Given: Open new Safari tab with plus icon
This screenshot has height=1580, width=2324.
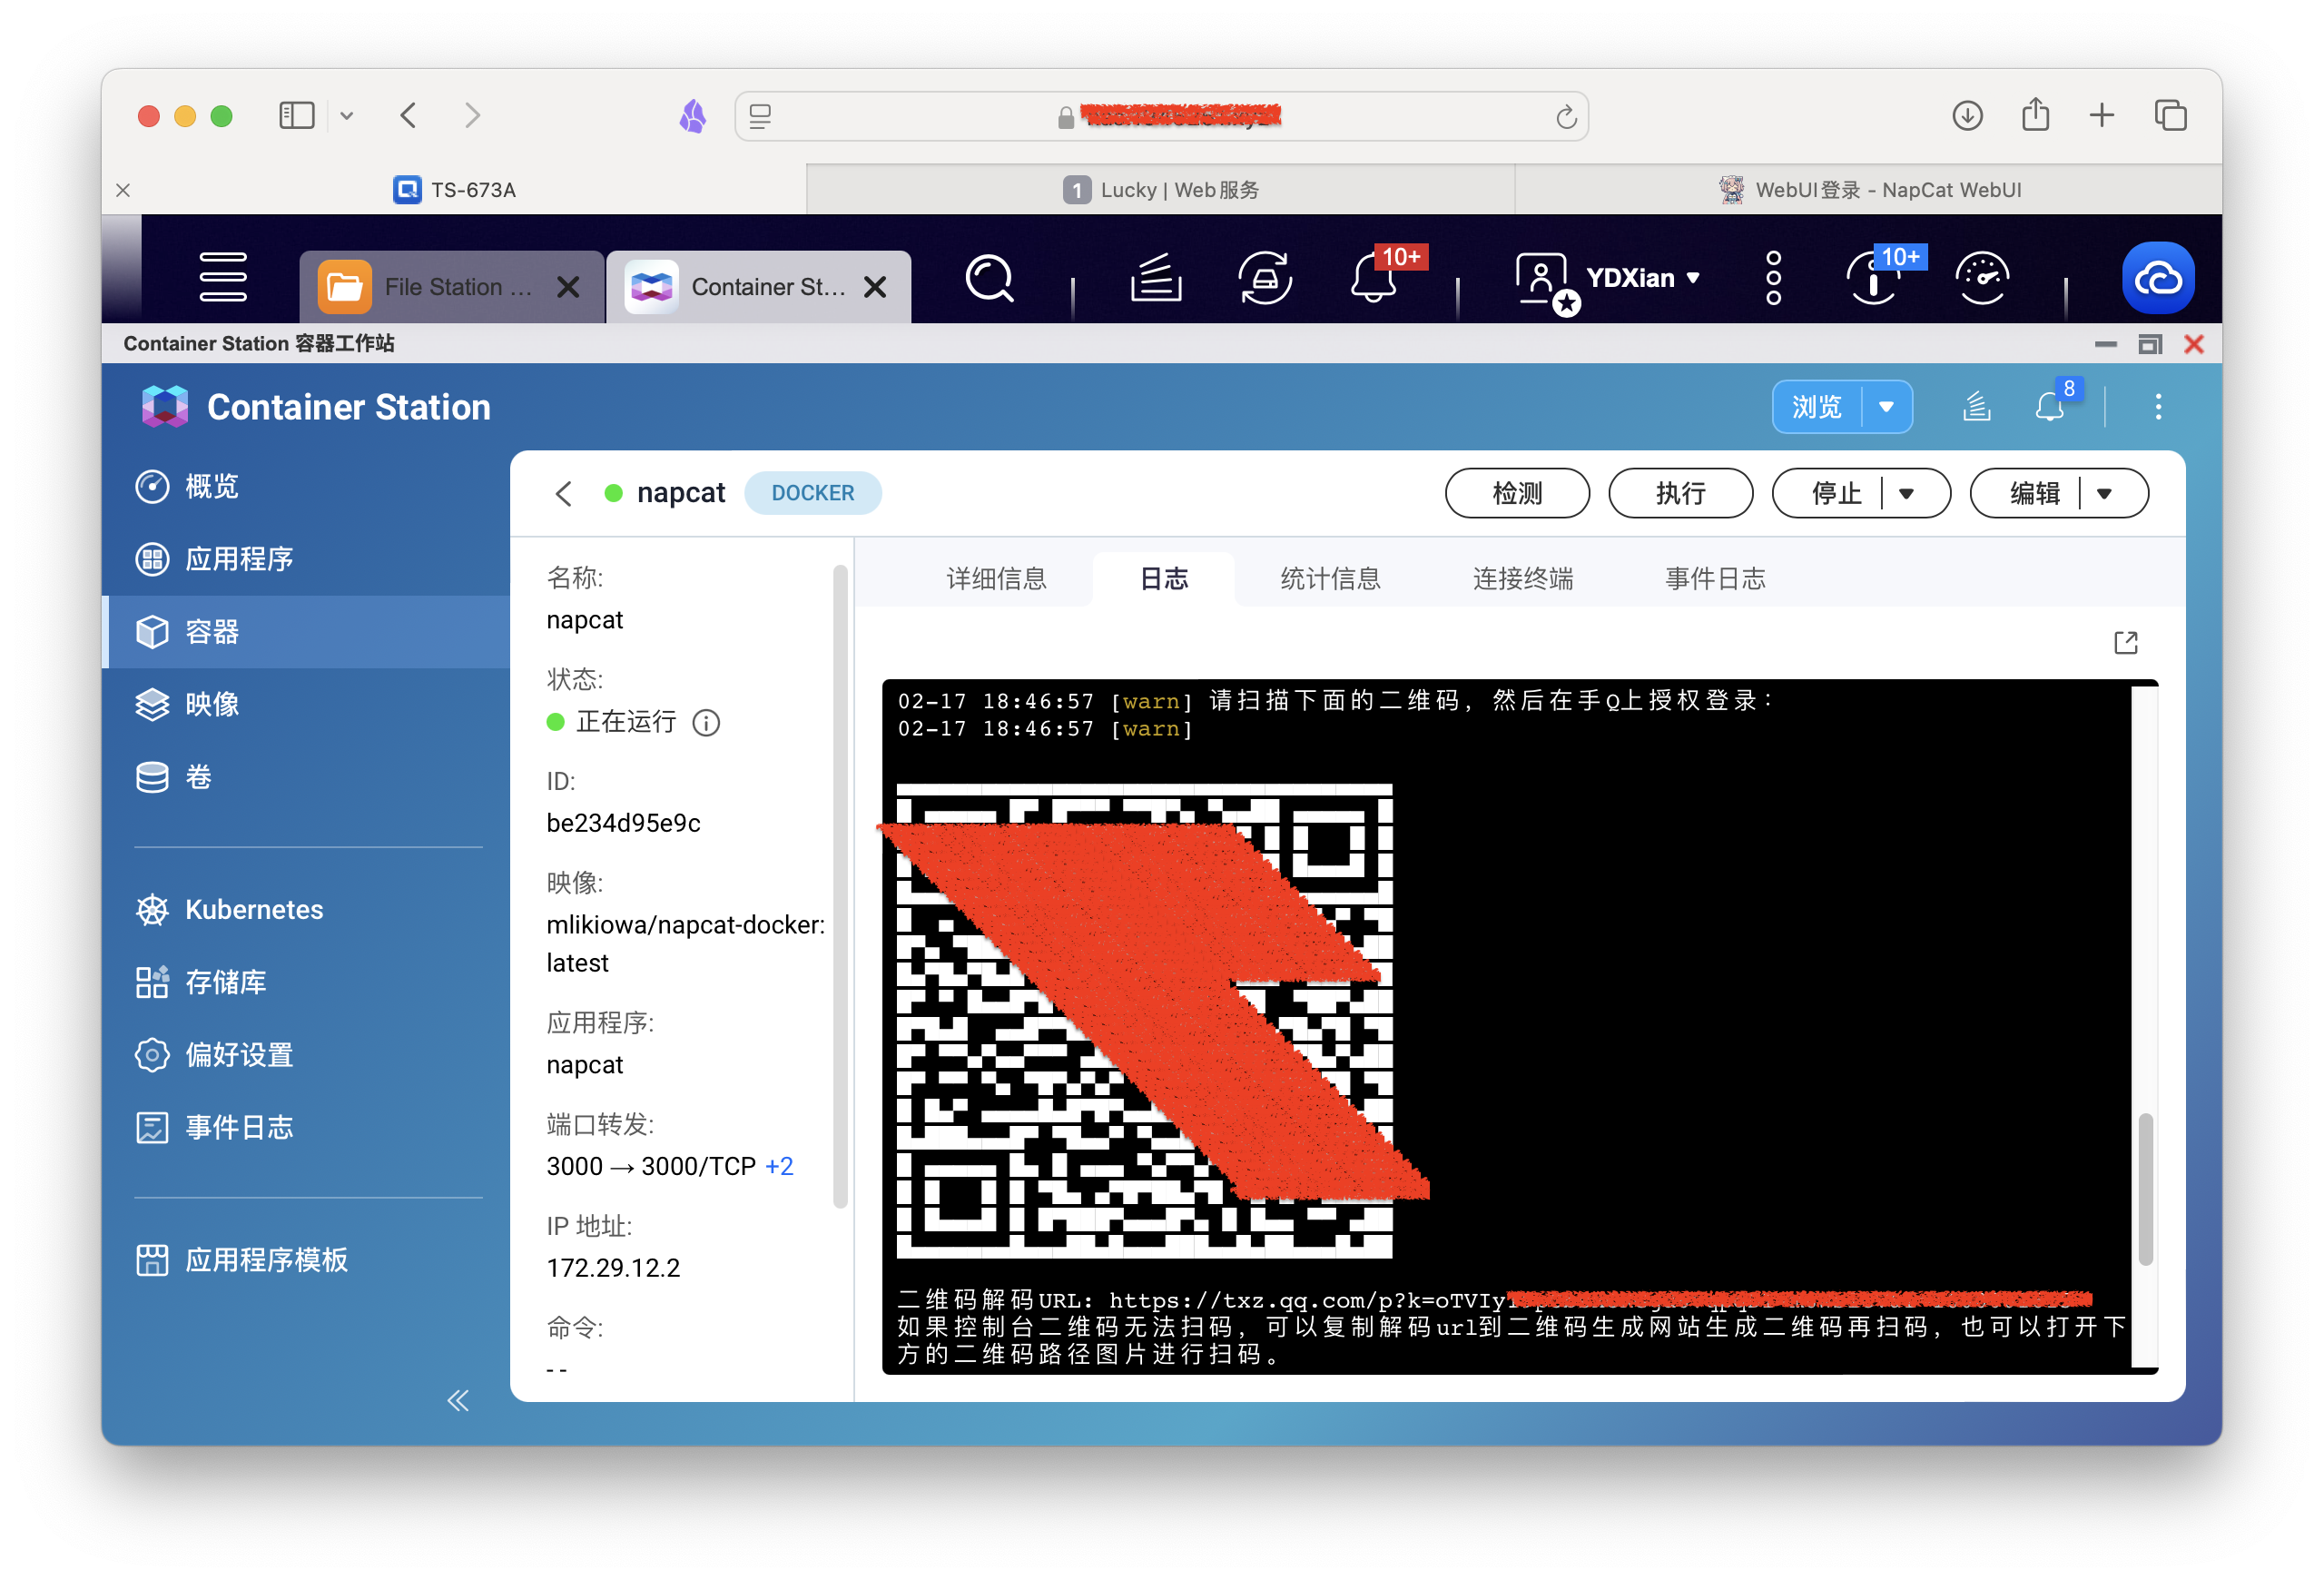Looking at the screenshot, I should [x=2102, y=116].
